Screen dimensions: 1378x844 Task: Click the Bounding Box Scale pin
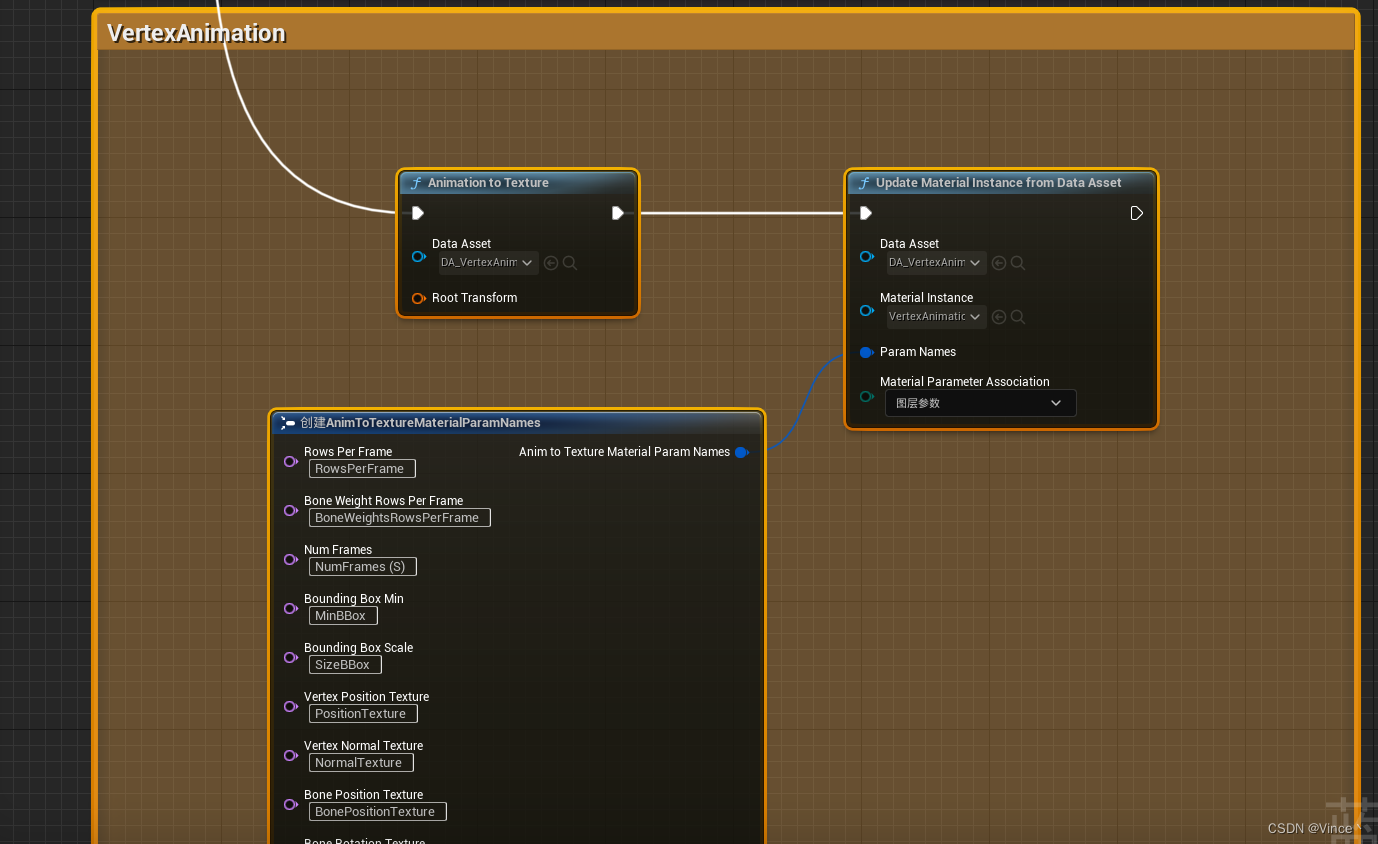click(291, 658)
